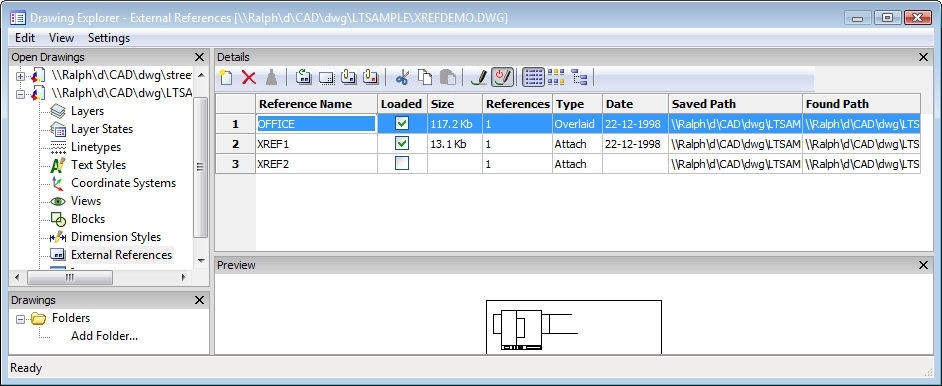This screenshot has width=942, height=386.
Task: Sort by Loaded column header
Action: coord(403,104)
